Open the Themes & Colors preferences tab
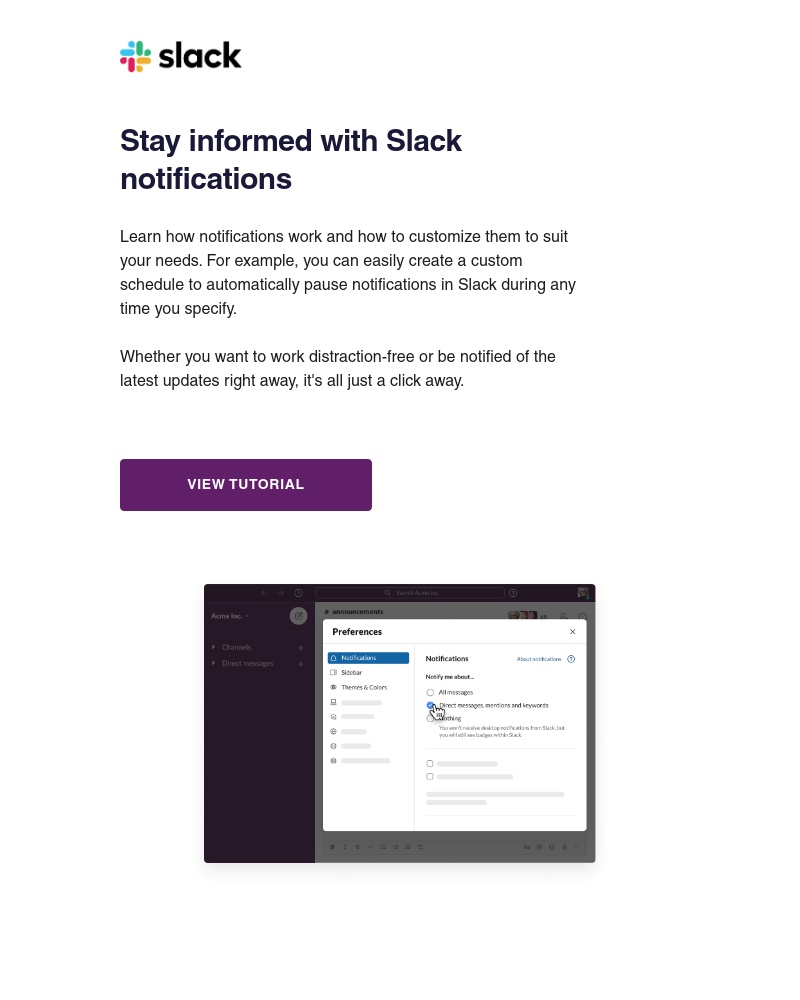Image resolution: width=800 pixels, height=1000 pixels. coord(363,687)
